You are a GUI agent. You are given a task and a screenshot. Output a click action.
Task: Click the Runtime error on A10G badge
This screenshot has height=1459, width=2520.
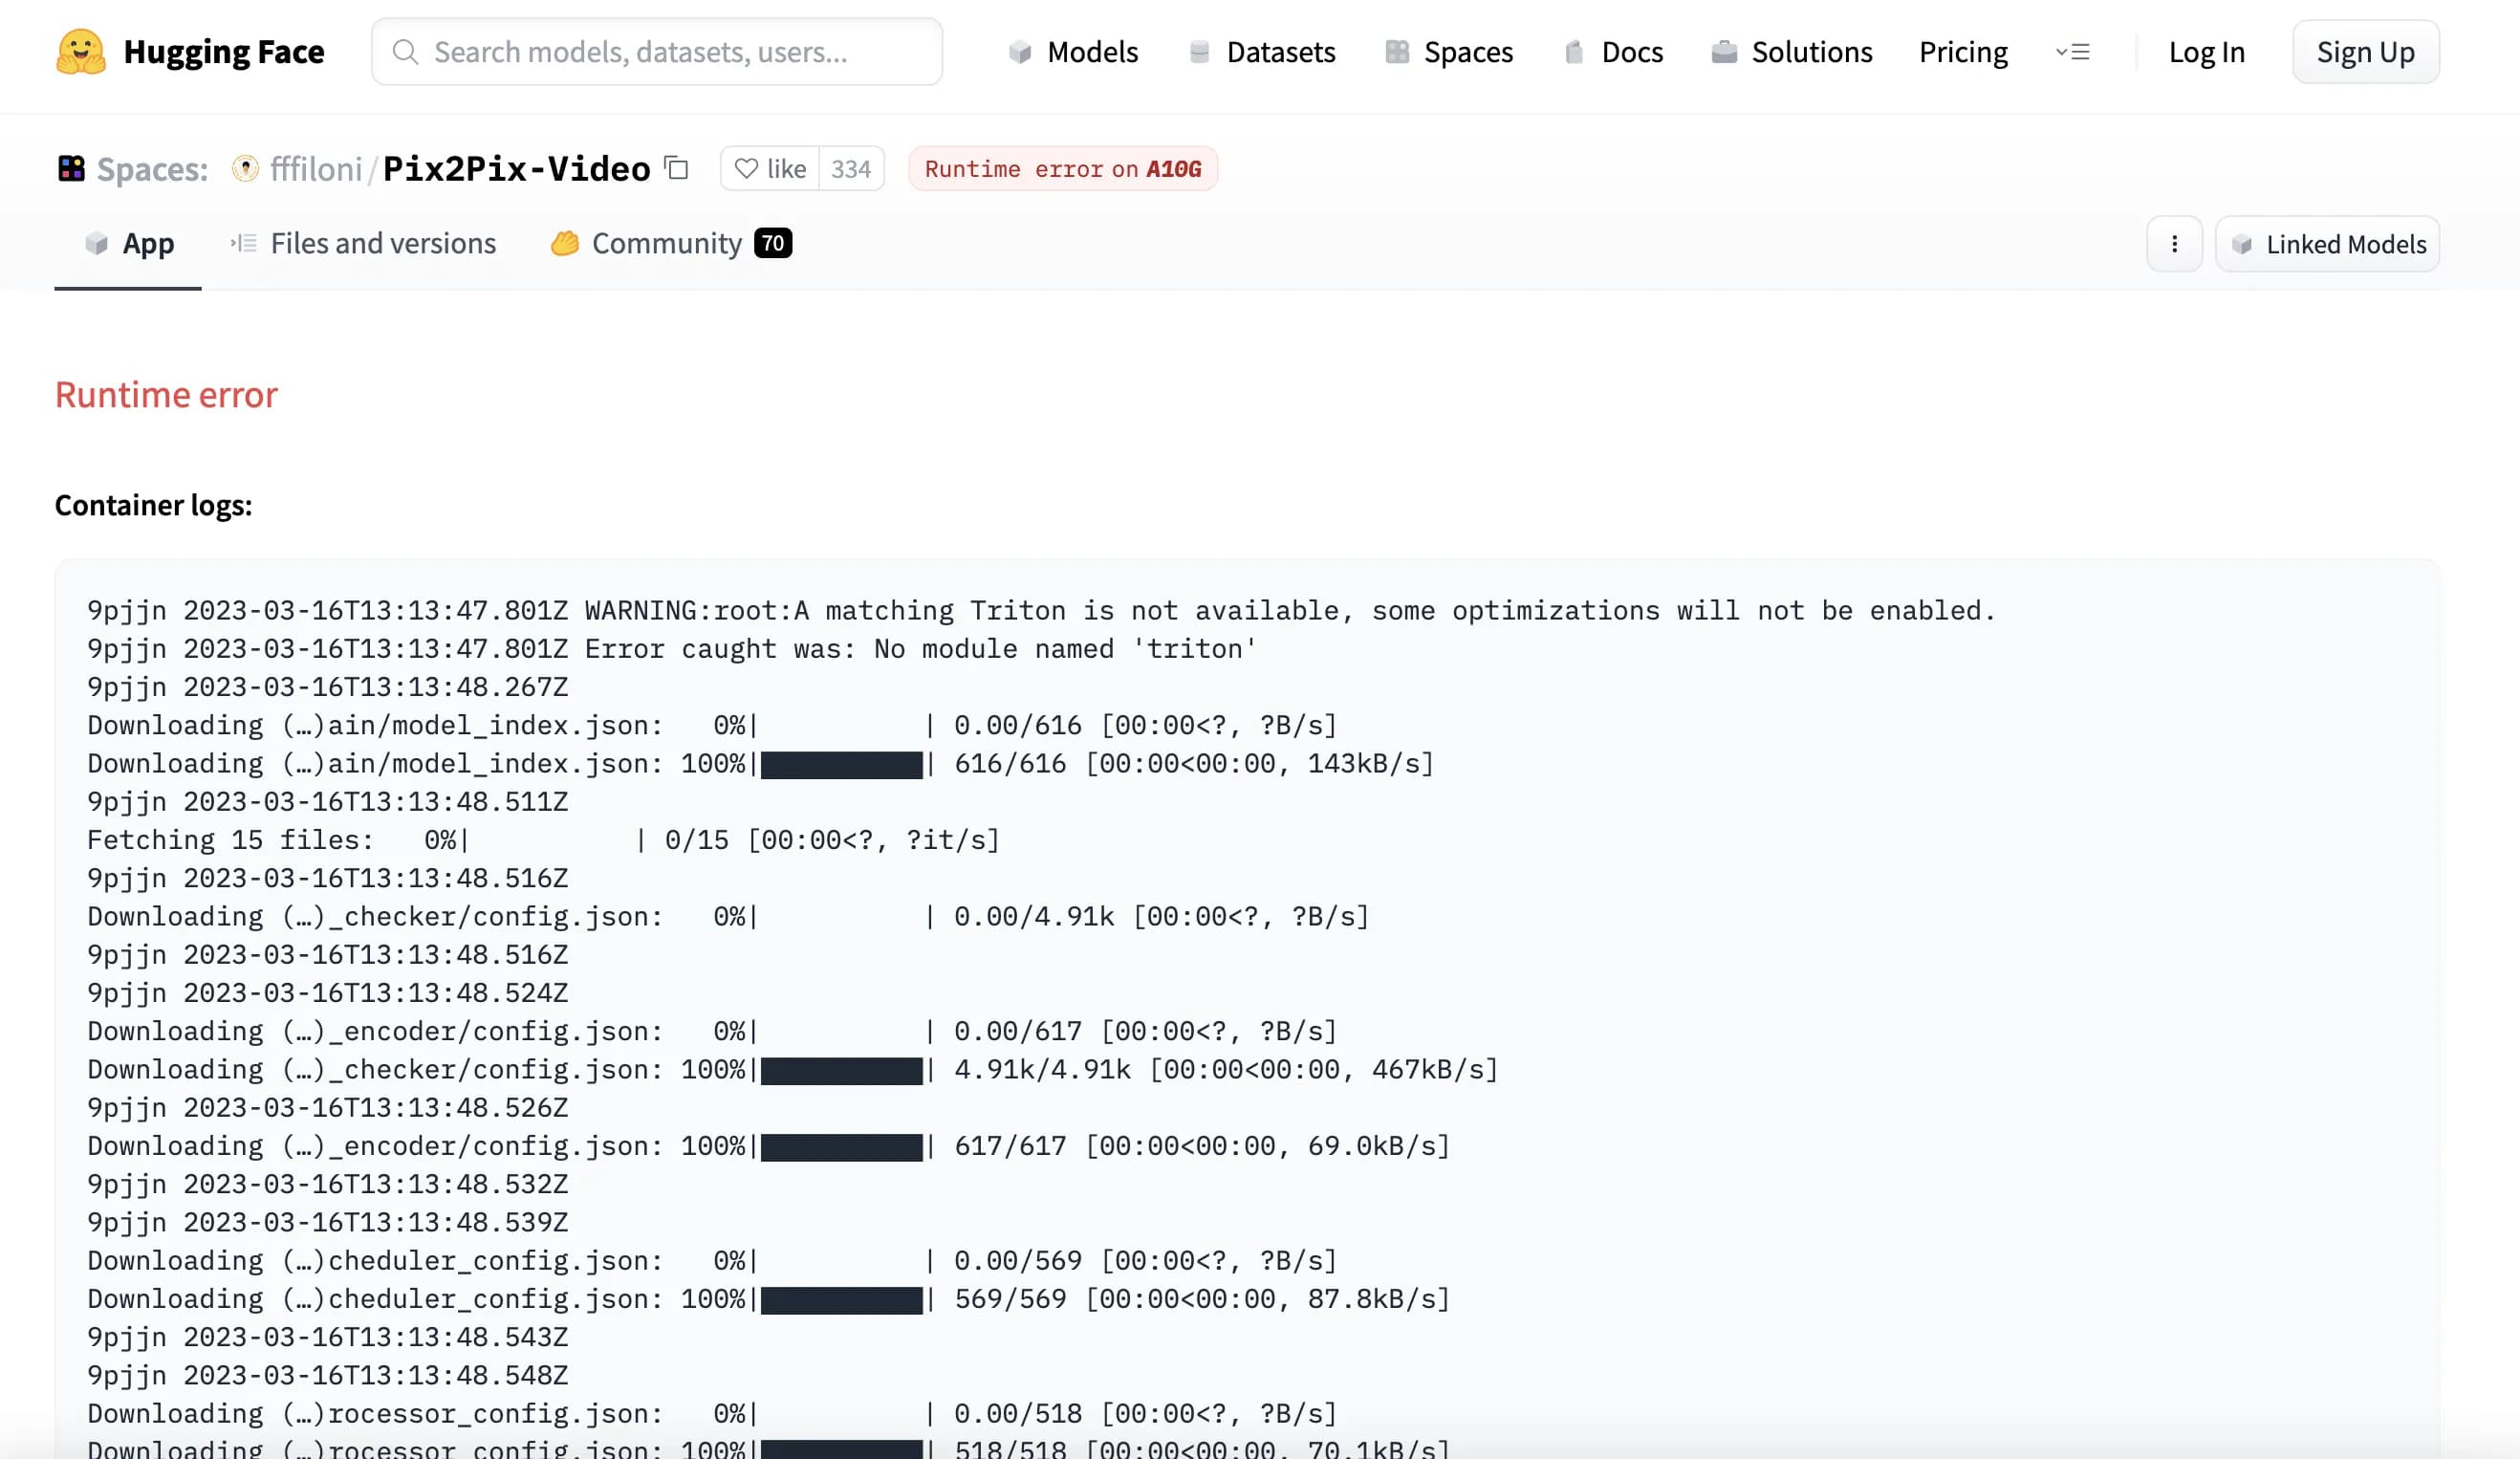pyautogui.click(x=1062, y=168)
